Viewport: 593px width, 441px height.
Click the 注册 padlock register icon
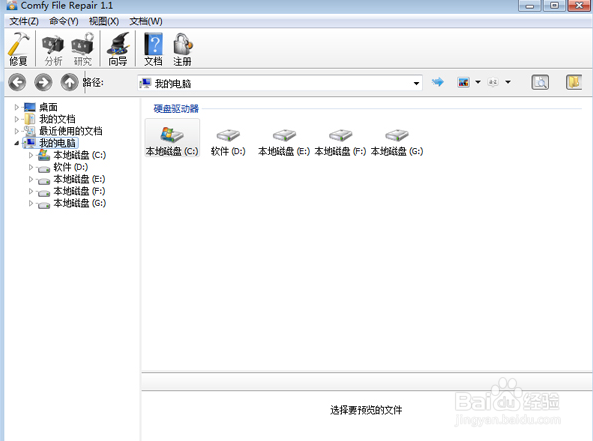tap(182, 49)
